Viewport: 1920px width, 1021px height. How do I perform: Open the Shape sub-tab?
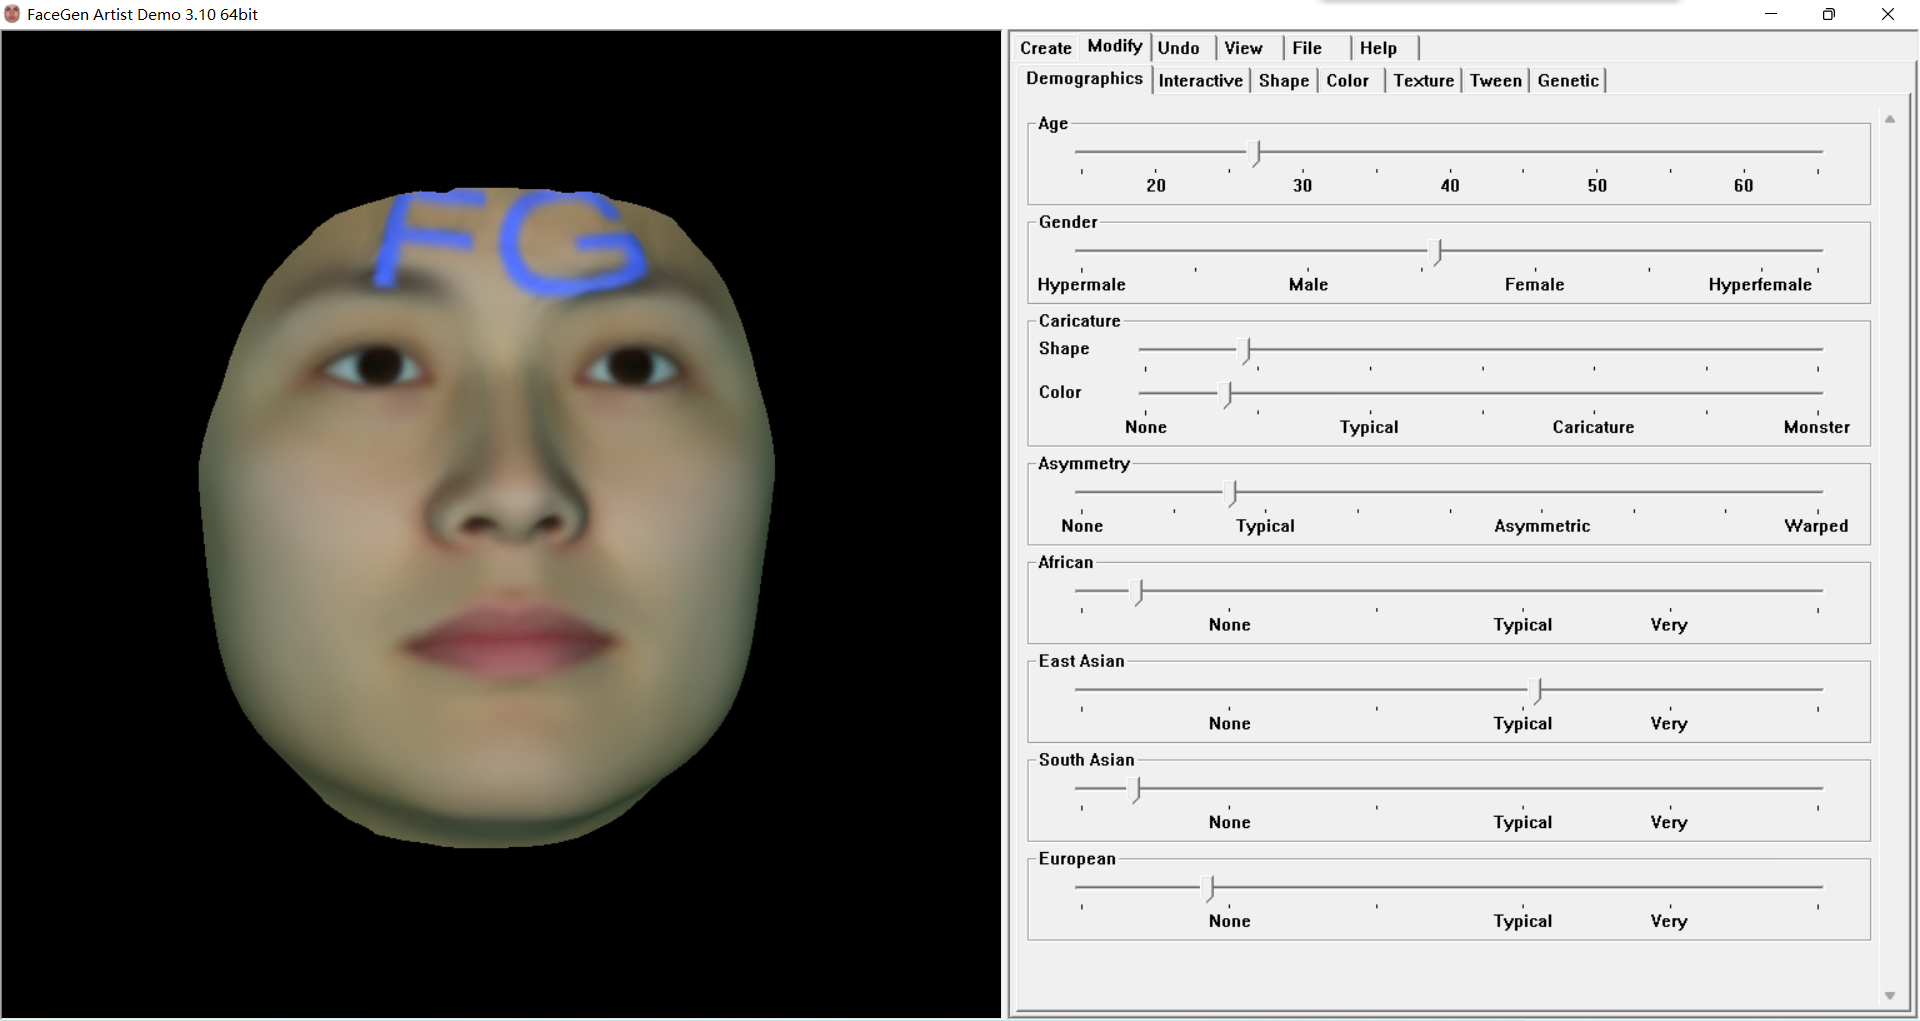1283,81
